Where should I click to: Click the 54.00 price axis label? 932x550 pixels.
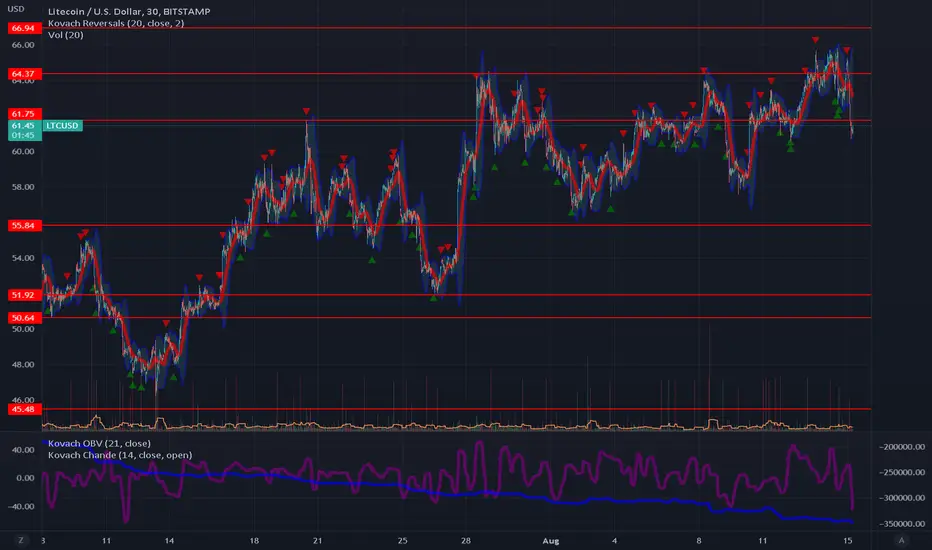pyautogui.click(x=23, y=258)
